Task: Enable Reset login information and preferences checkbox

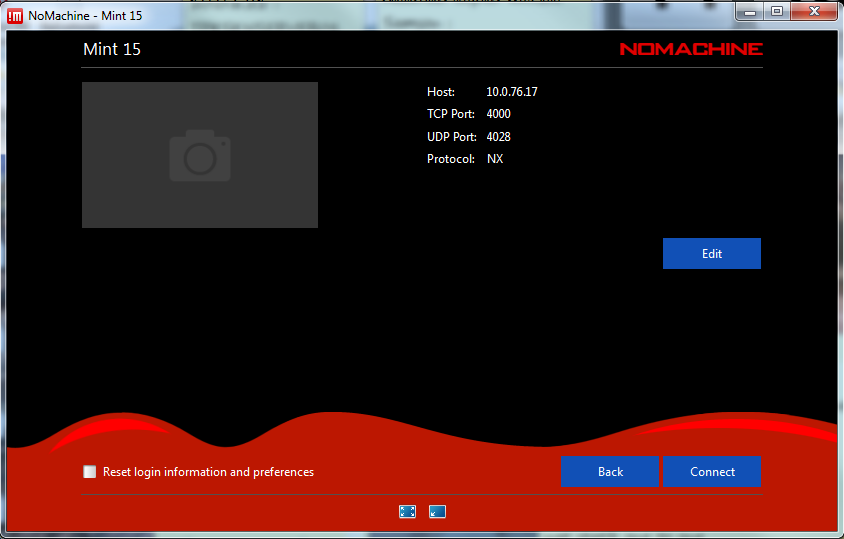Action: pos(89,472)
